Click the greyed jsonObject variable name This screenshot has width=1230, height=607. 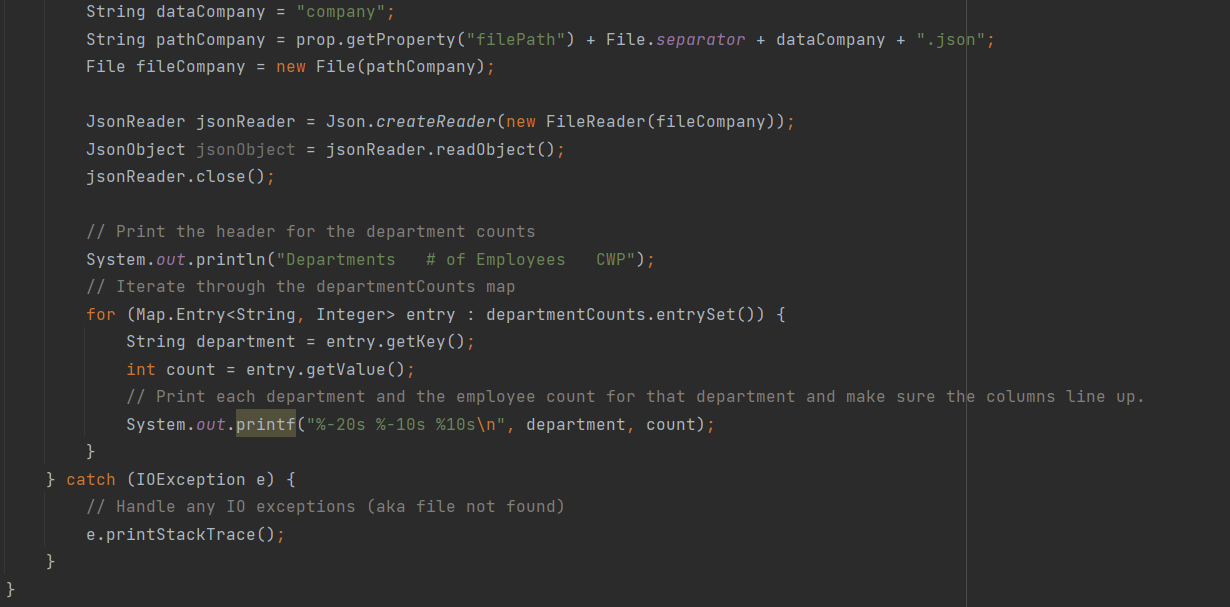pos(246,149)
